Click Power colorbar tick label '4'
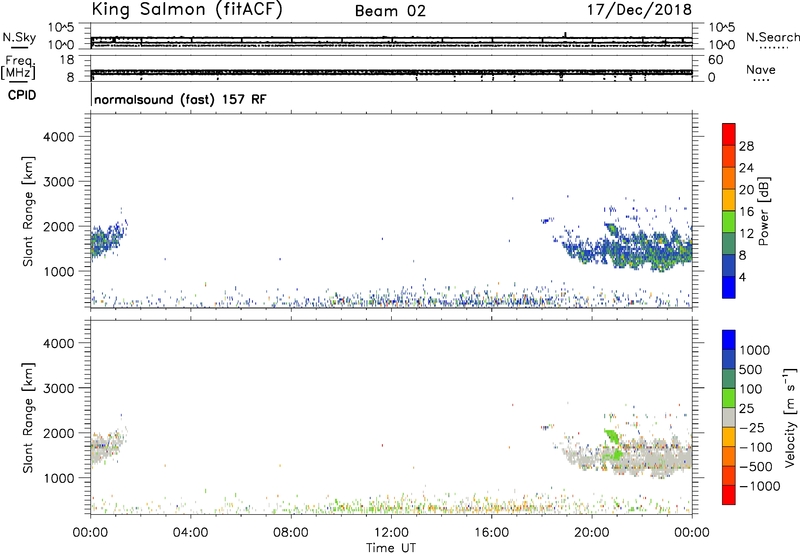This screenshot has width=800, height=554. pyautogui.click(x=742, y=277)
